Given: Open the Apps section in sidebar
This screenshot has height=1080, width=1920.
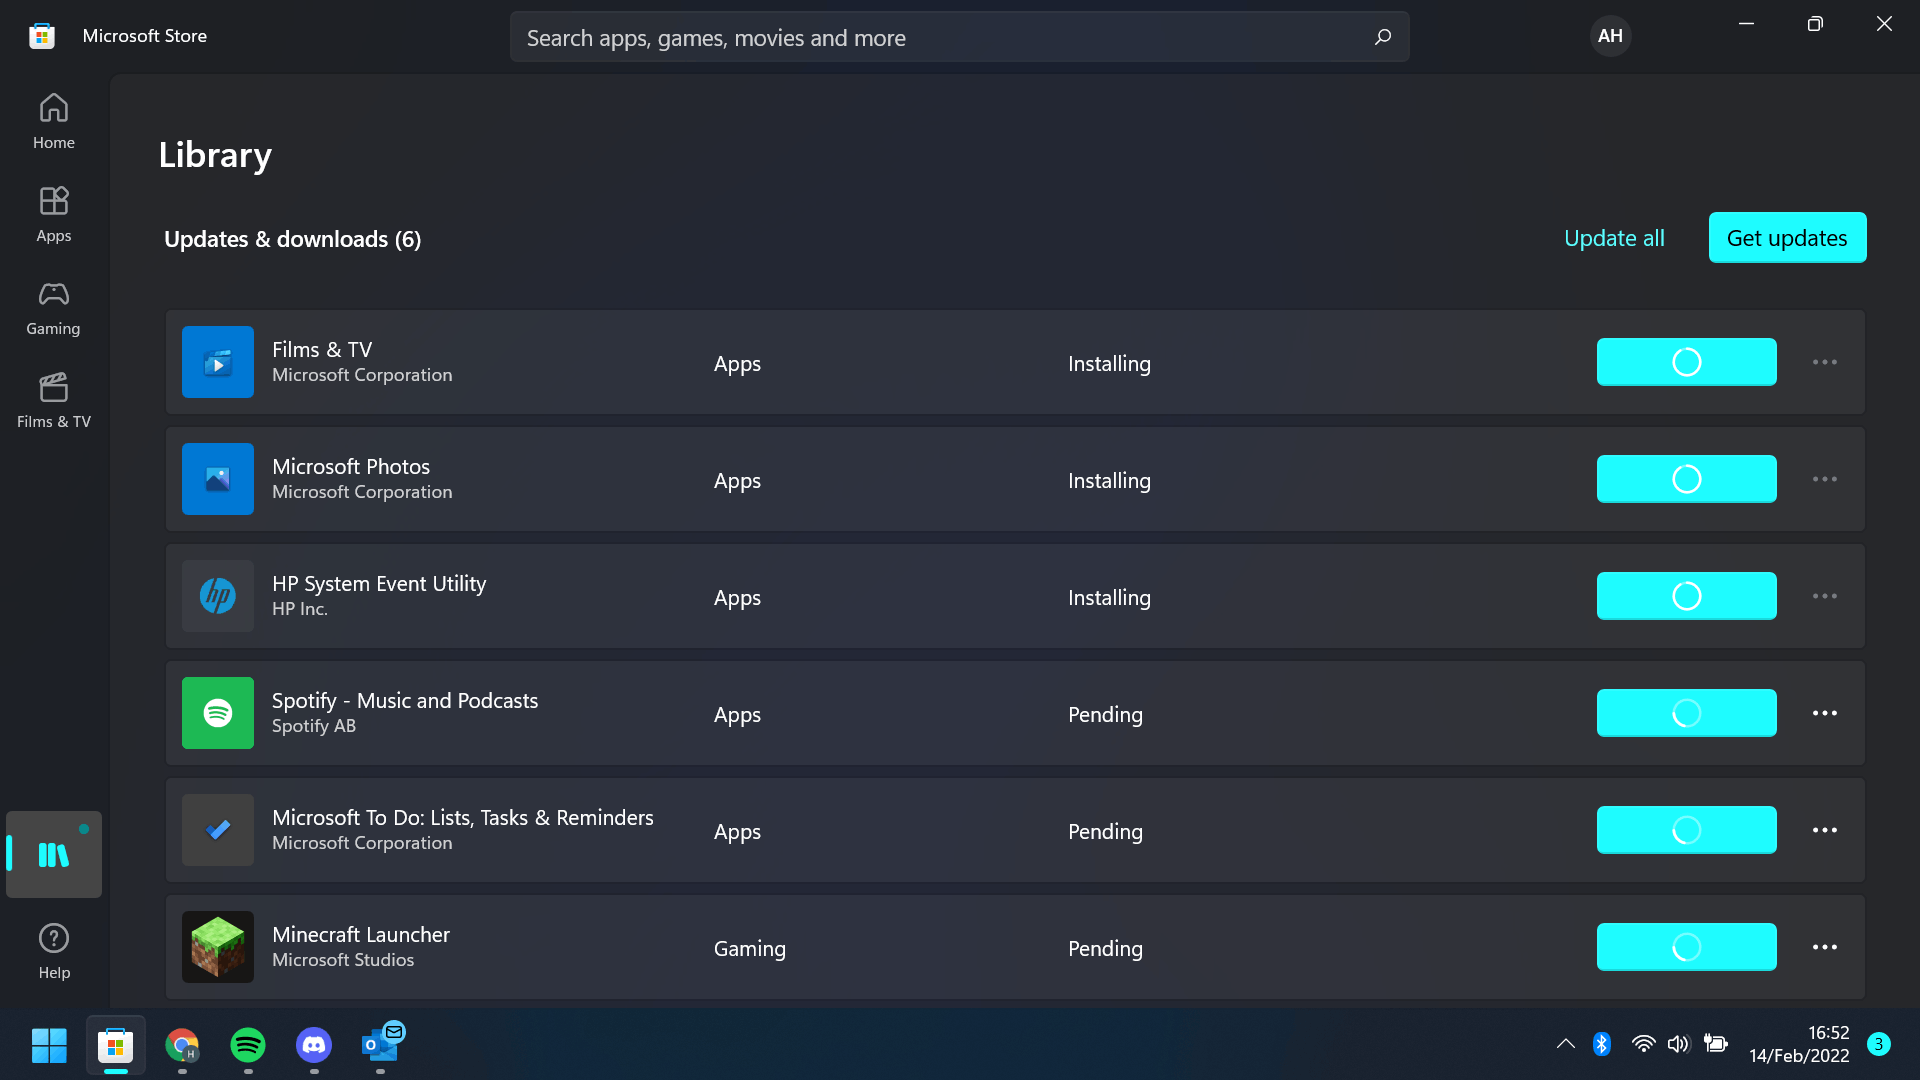Looking at the screenshot, I should [x=54, y=214].
